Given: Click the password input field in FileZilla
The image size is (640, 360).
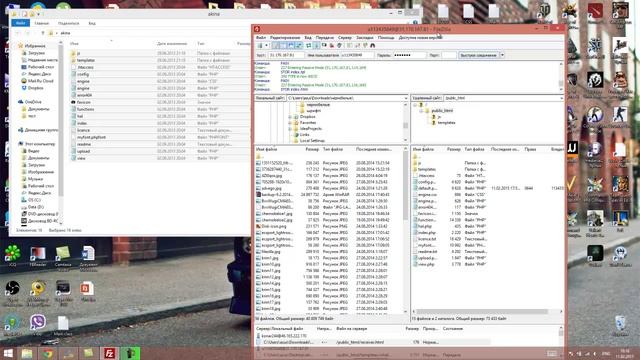Looking at the screenshot, I should (x=409, y=55).
